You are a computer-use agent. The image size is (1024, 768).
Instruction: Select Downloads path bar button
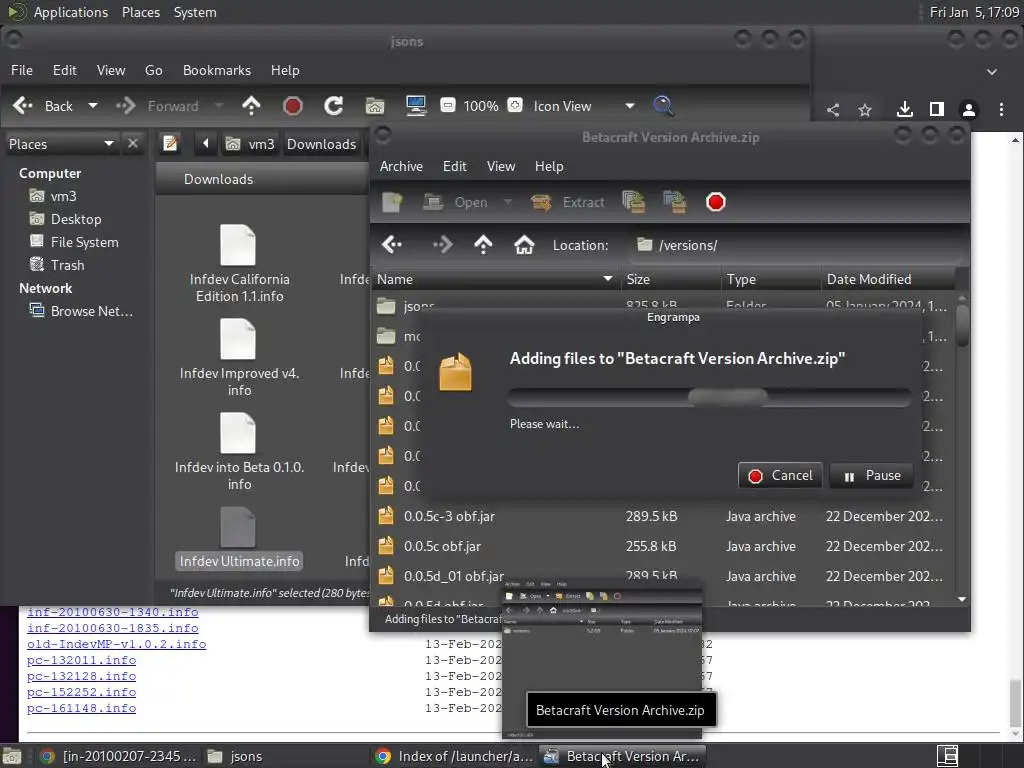coord(321,144)
